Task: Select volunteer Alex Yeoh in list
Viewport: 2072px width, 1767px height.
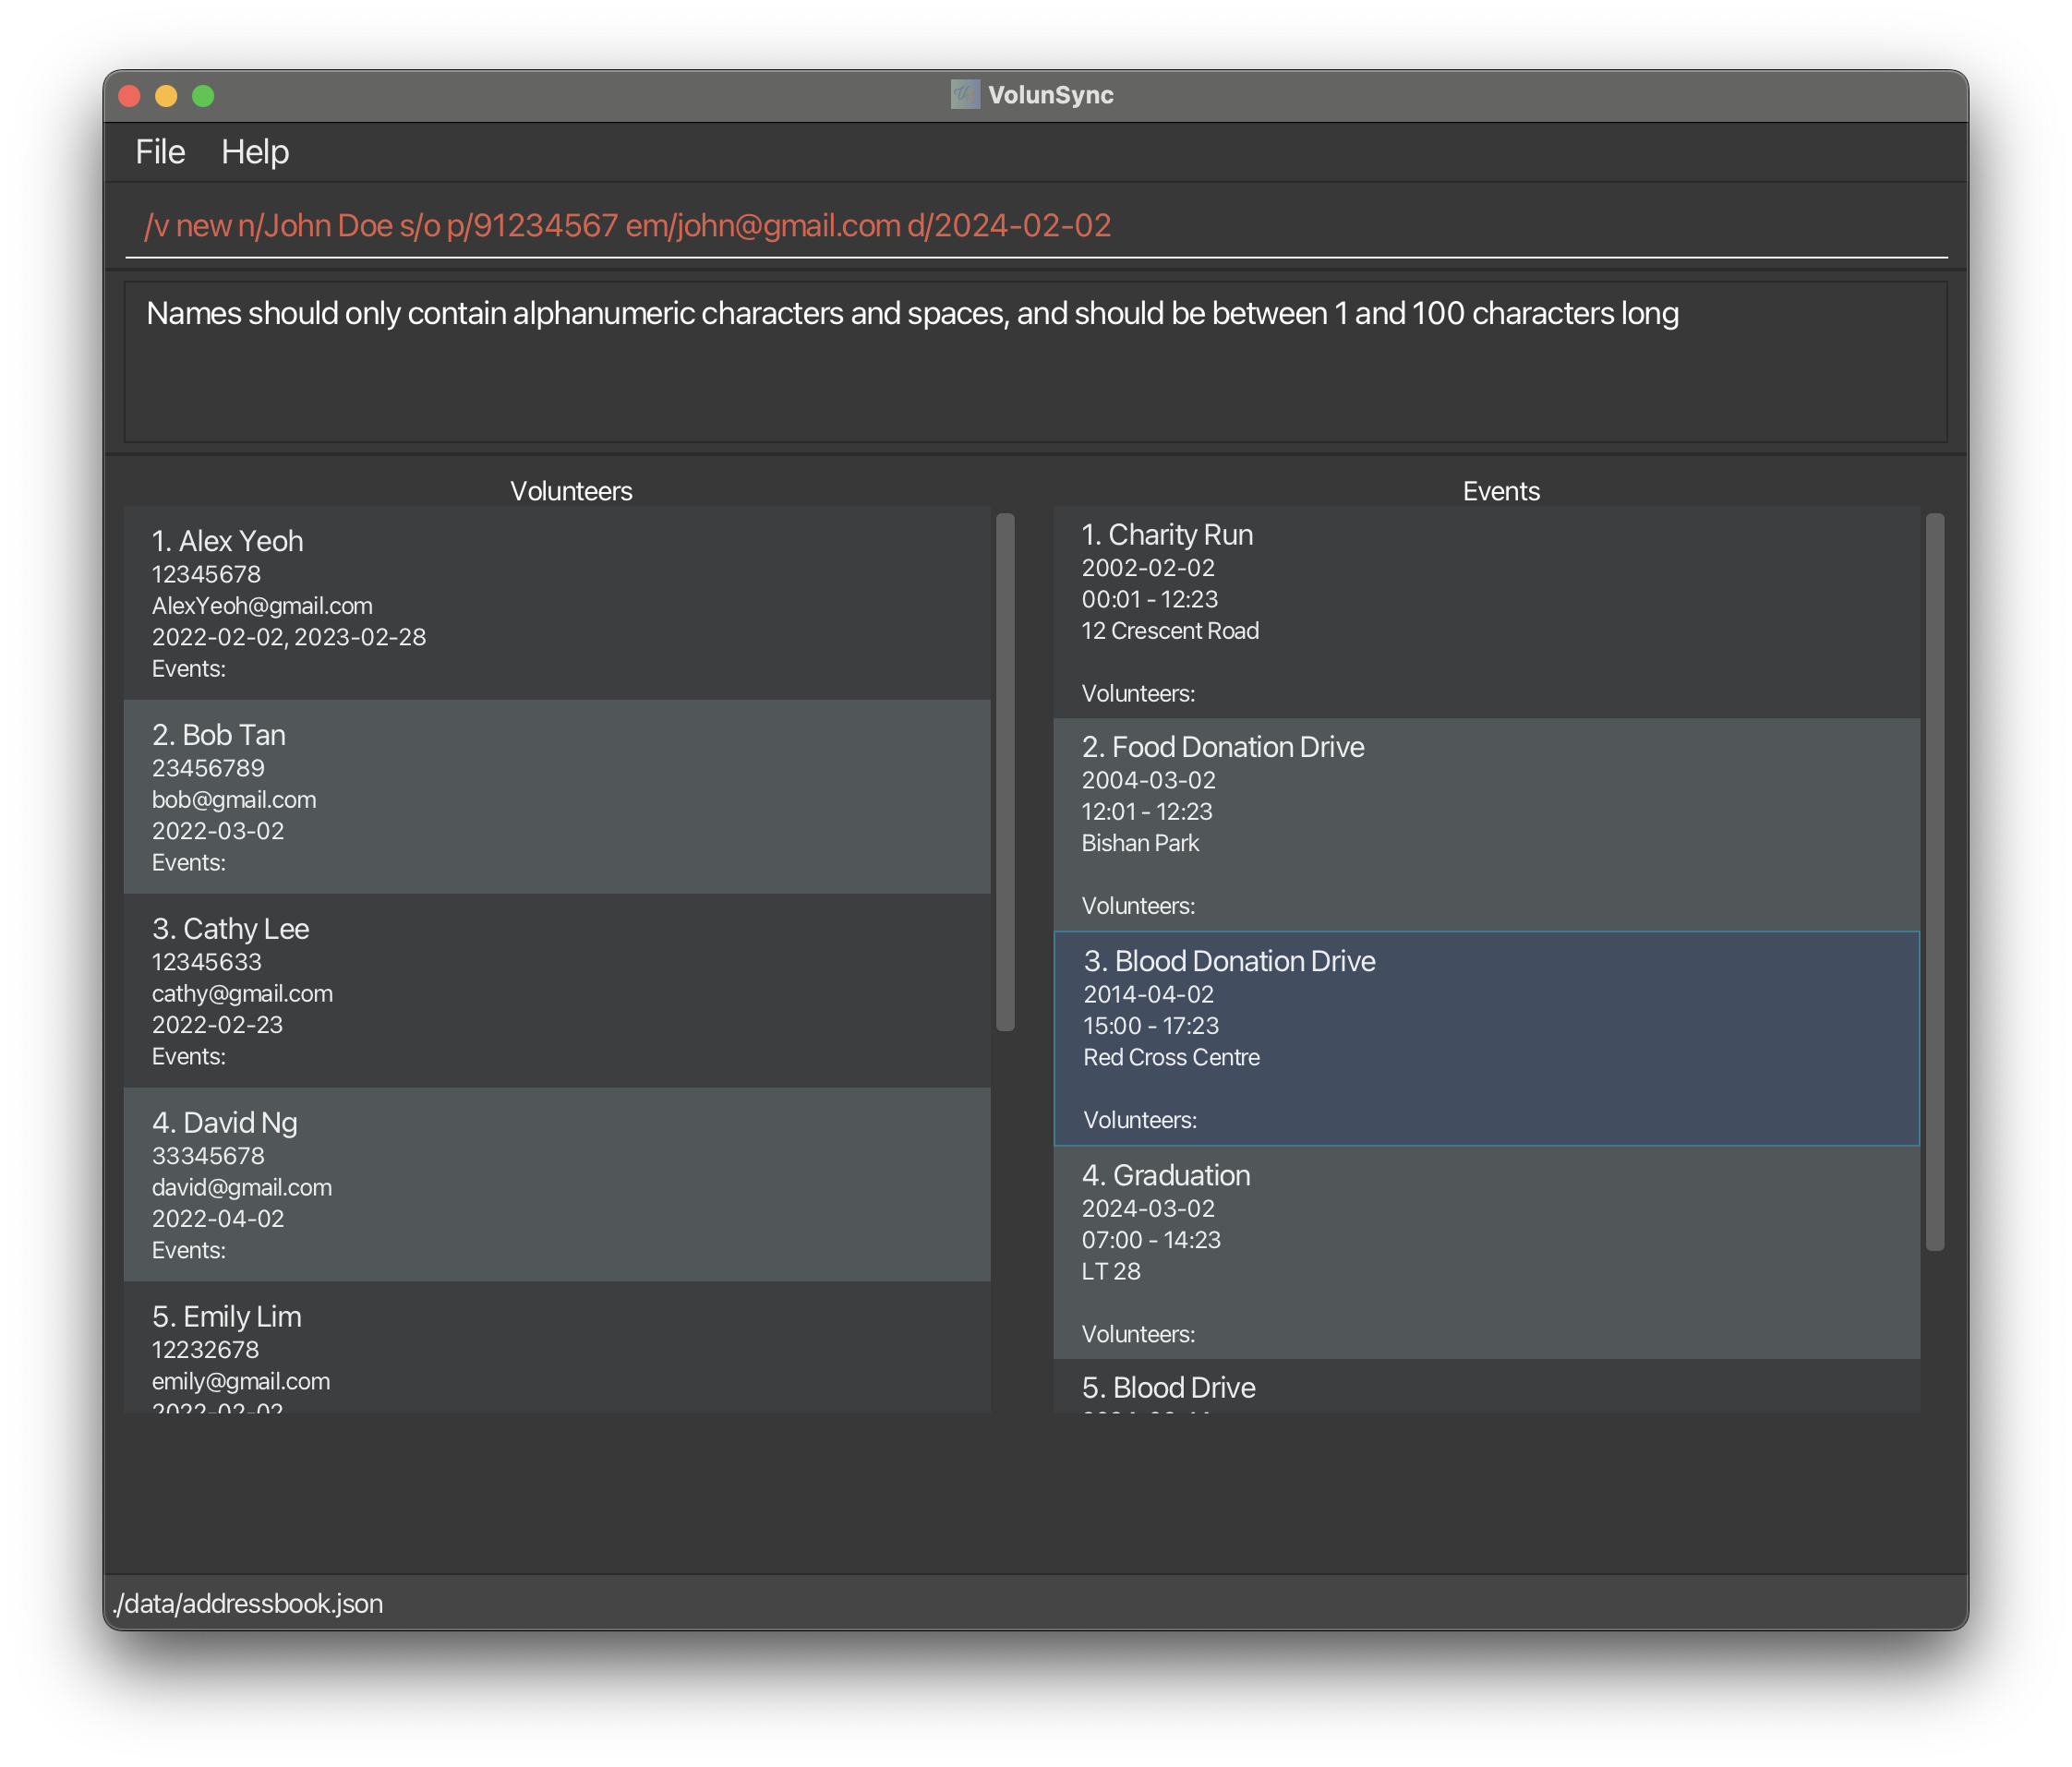Action: click(556, 603)
